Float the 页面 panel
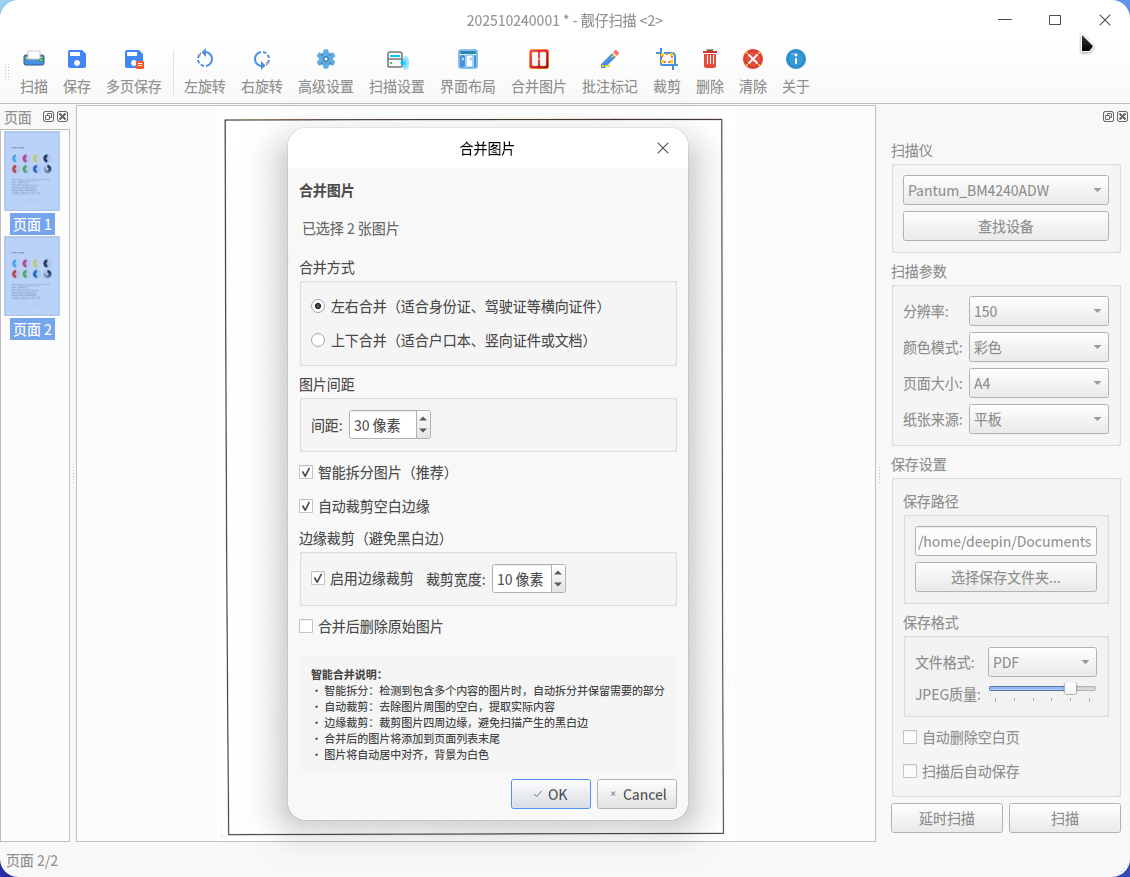Screen dimensions: 1130x877 (x=48, y=117)
